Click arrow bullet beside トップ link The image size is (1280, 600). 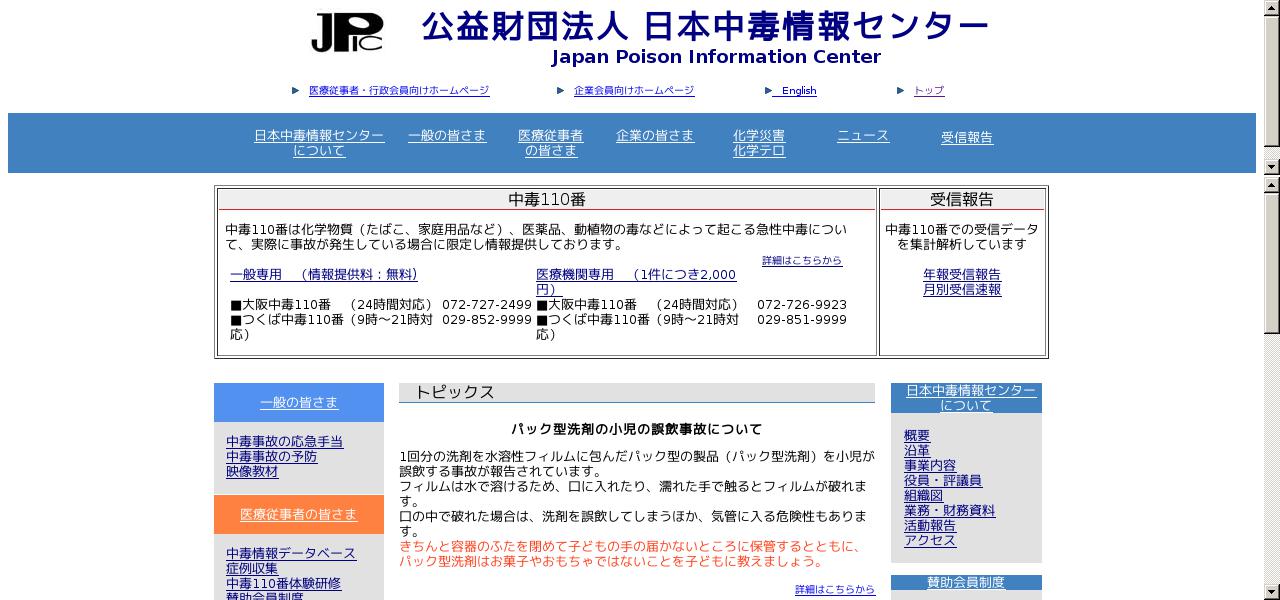[903, 91]
